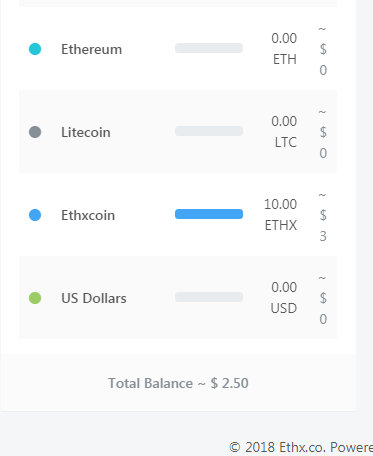Click the Ethereum ~ $ 0 estimate
This screenshot has height=456, width=373.
coord(323,51)
